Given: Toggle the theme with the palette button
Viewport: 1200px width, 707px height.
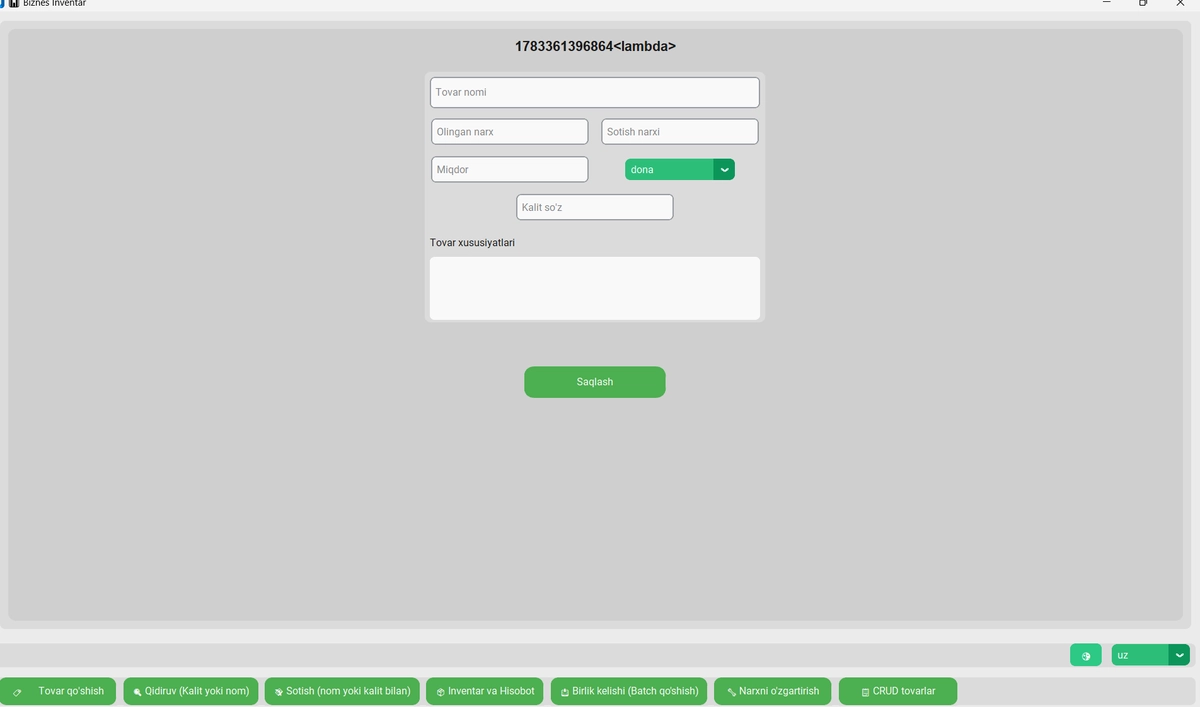Looking at the screenshot, I should click(x=1085, y=656).
